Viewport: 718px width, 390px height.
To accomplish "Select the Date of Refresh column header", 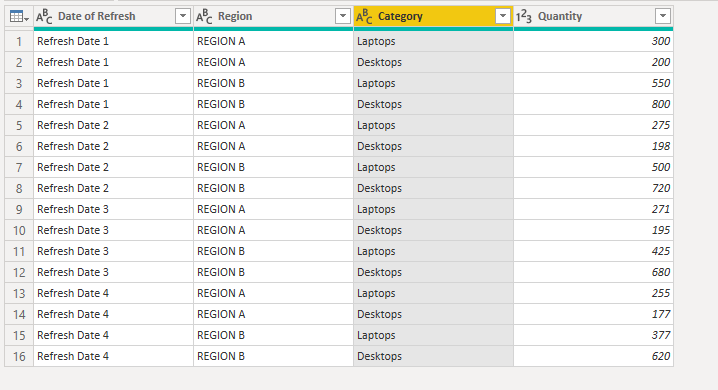I will 114,16.
